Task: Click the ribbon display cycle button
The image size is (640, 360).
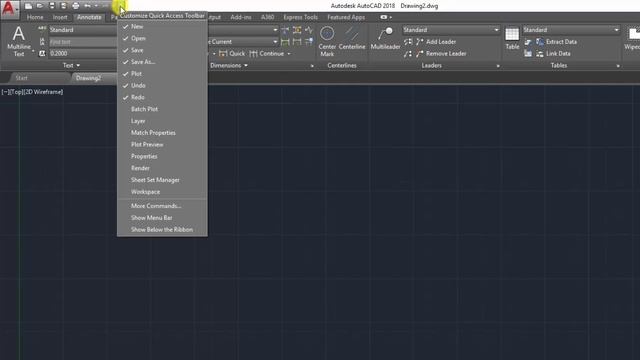Action: coord(383,17)
